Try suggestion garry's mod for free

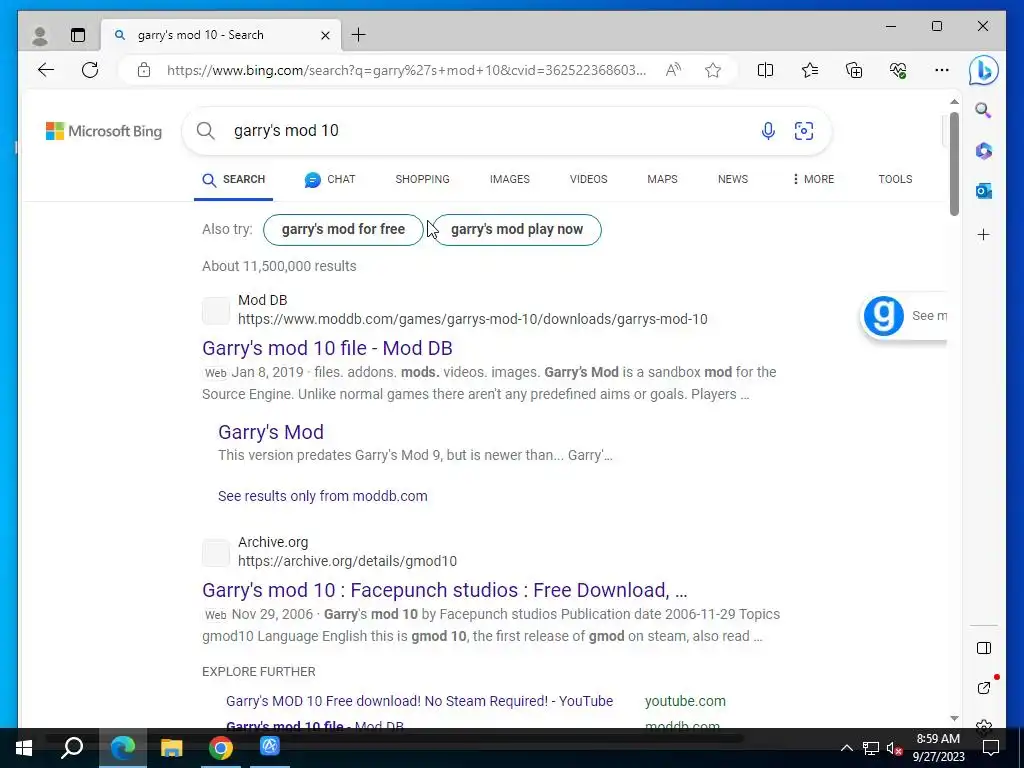coord(343,230)
